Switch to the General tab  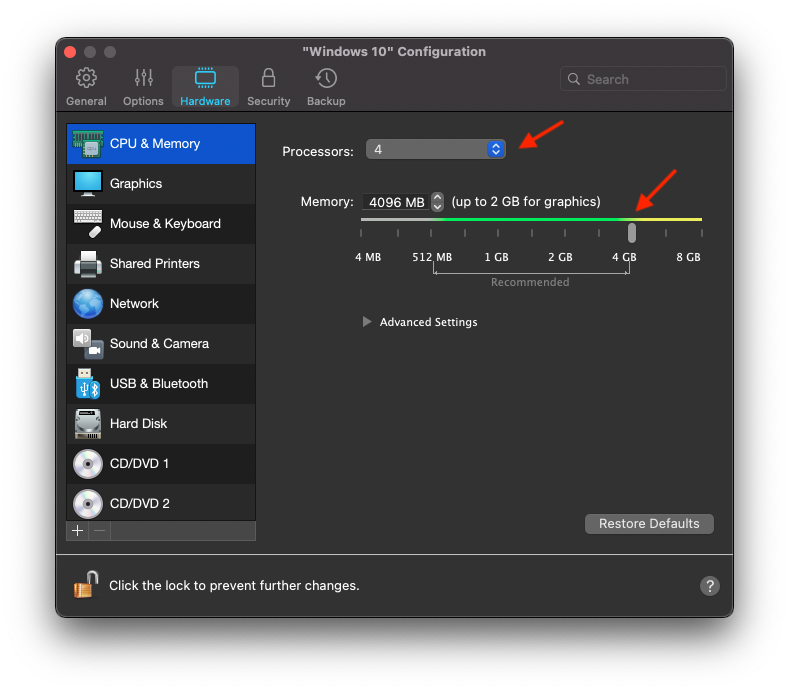coord(86,87)
